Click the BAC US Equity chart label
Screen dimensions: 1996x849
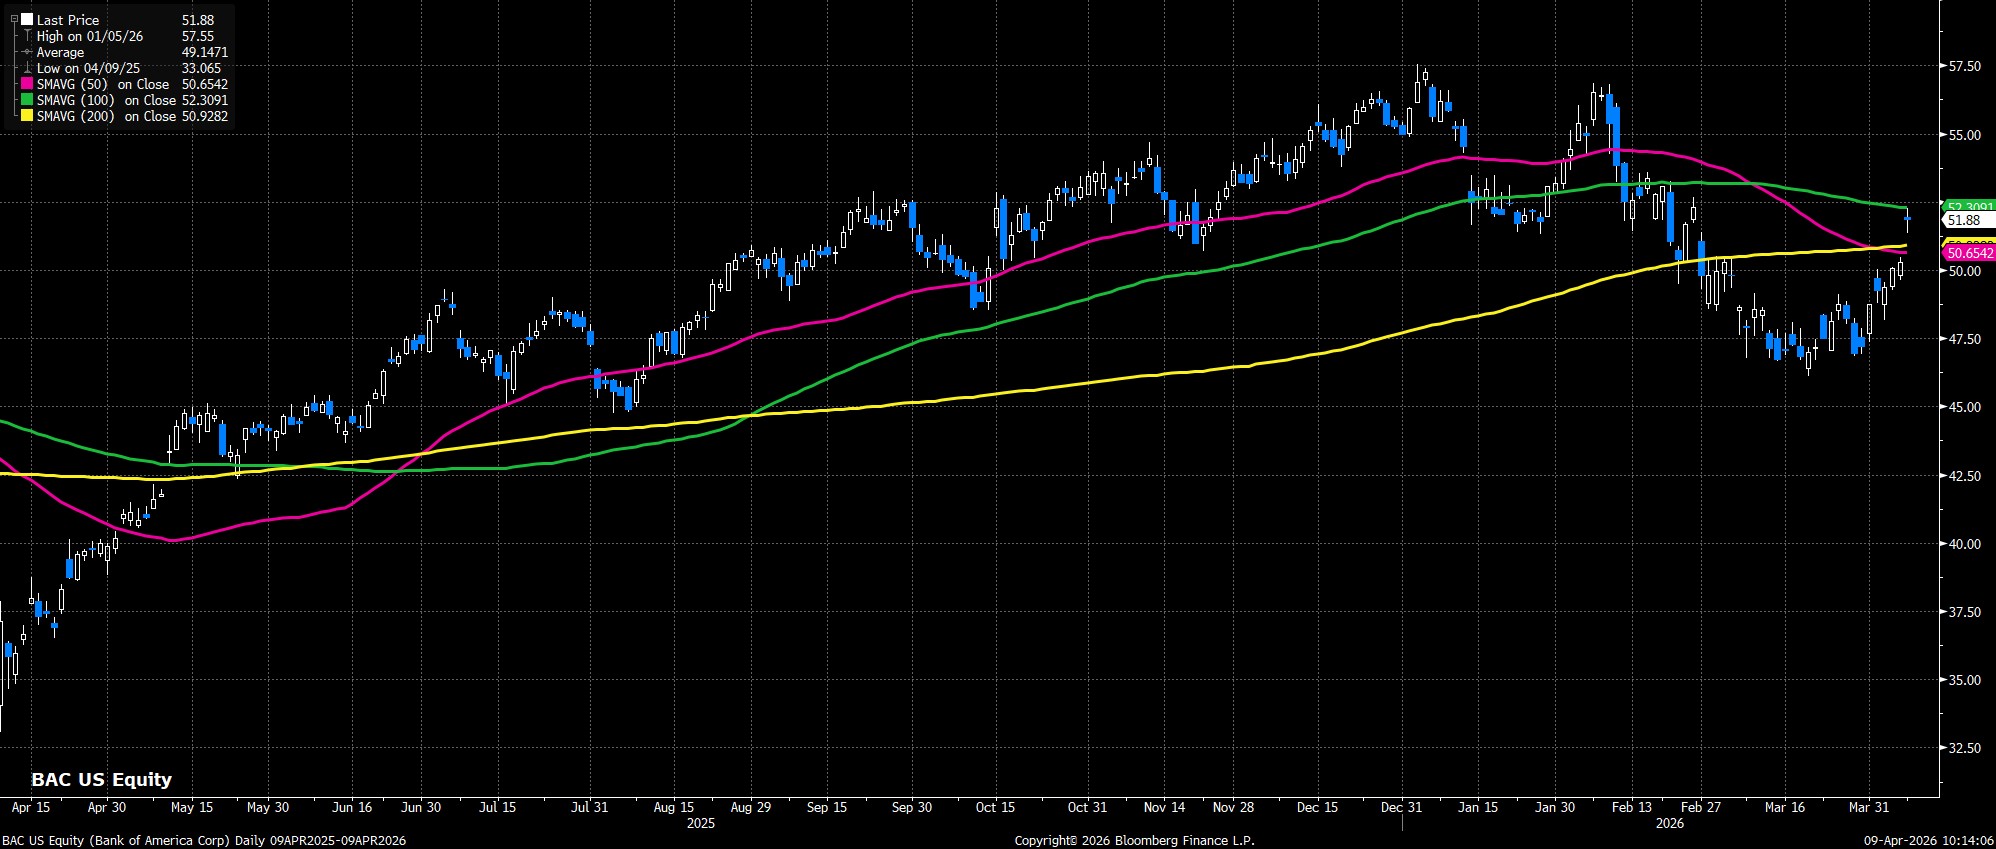[x=101, y=780]
